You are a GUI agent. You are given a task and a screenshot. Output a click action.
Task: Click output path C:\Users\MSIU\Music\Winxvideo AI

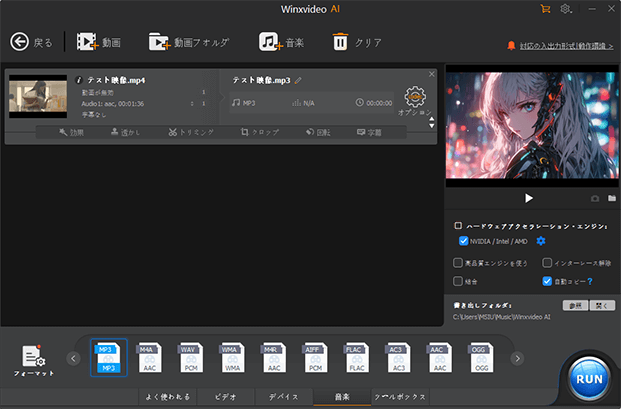(x=501, y=317)
